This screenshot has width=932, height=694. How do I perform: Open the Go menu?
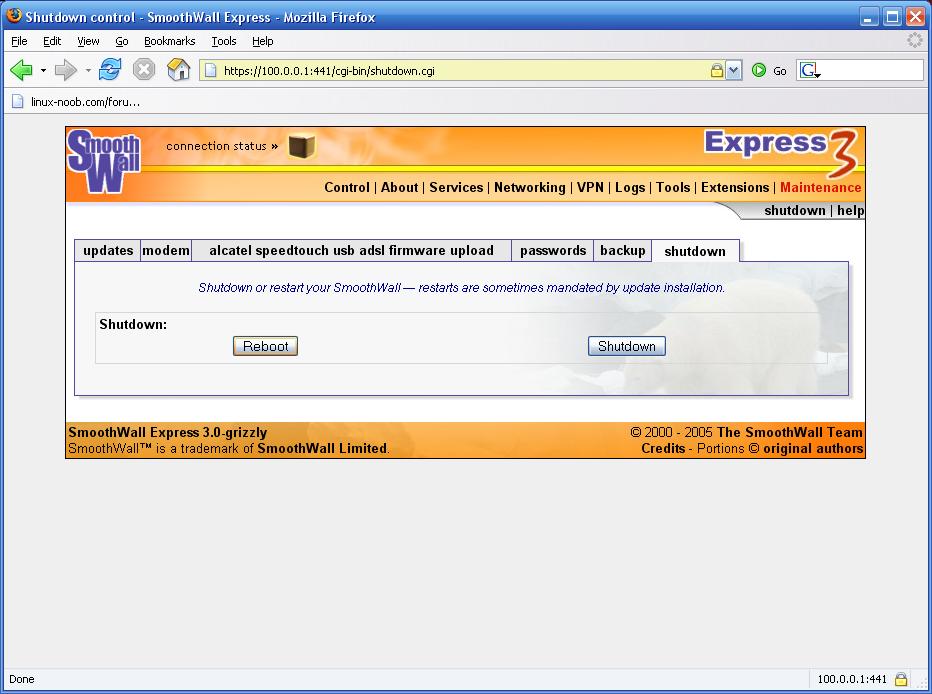point(122,41)
